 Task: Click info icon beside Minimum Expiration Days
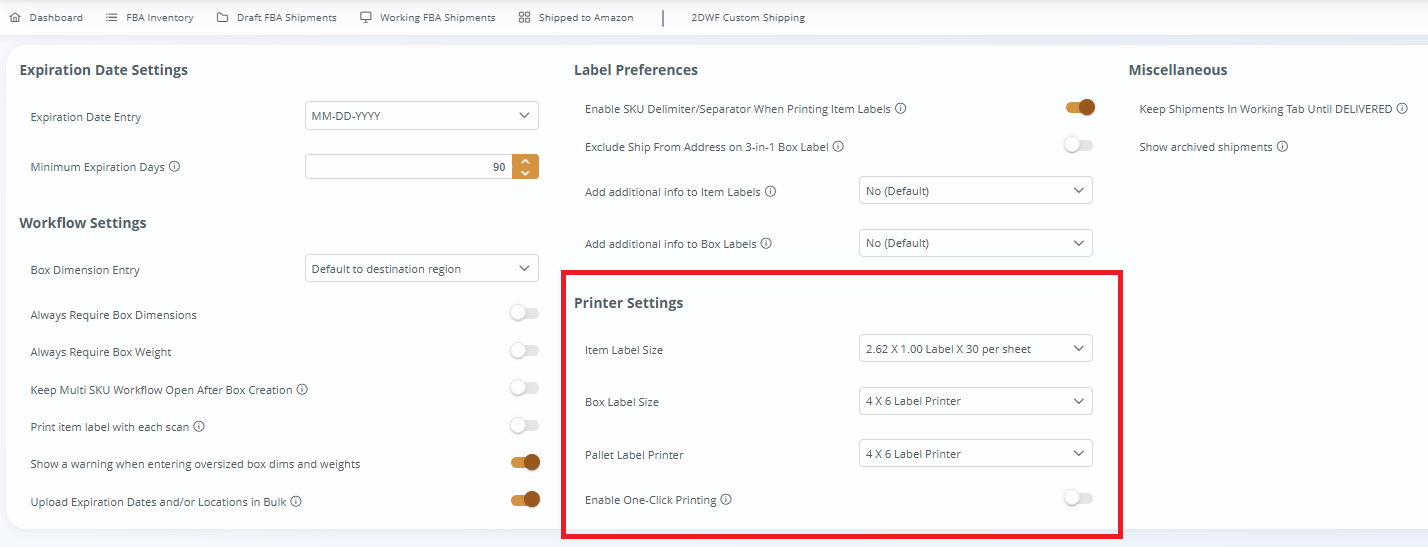click(175, 168)
